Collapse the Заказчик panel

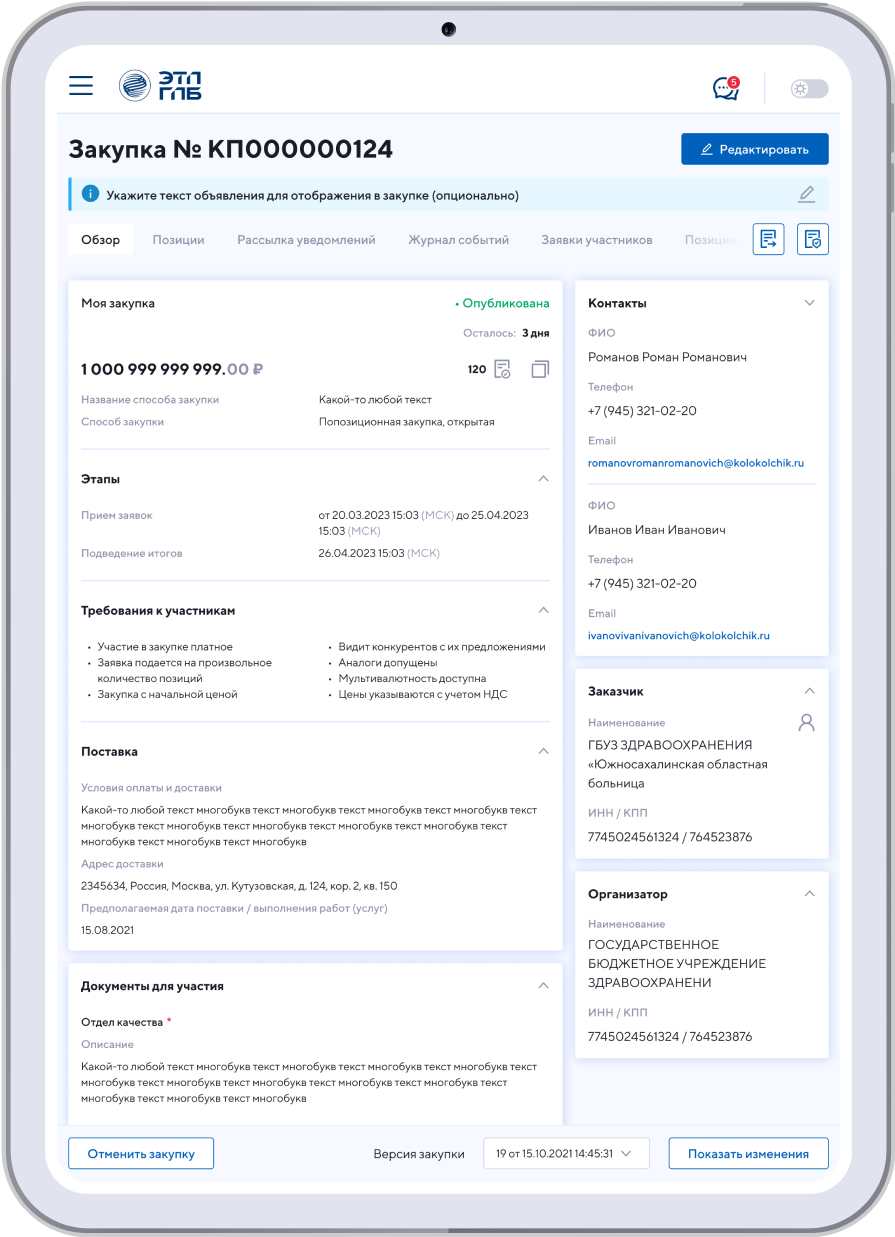pyautogui.click(x=810, y=691)
